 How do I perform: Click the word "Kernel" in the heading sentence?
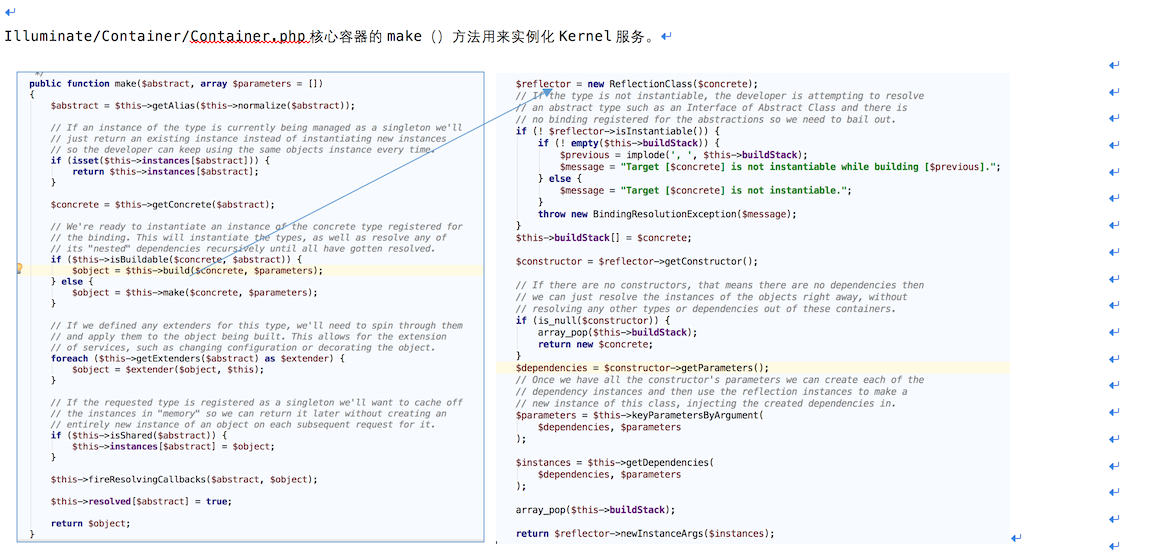[583, 36]
